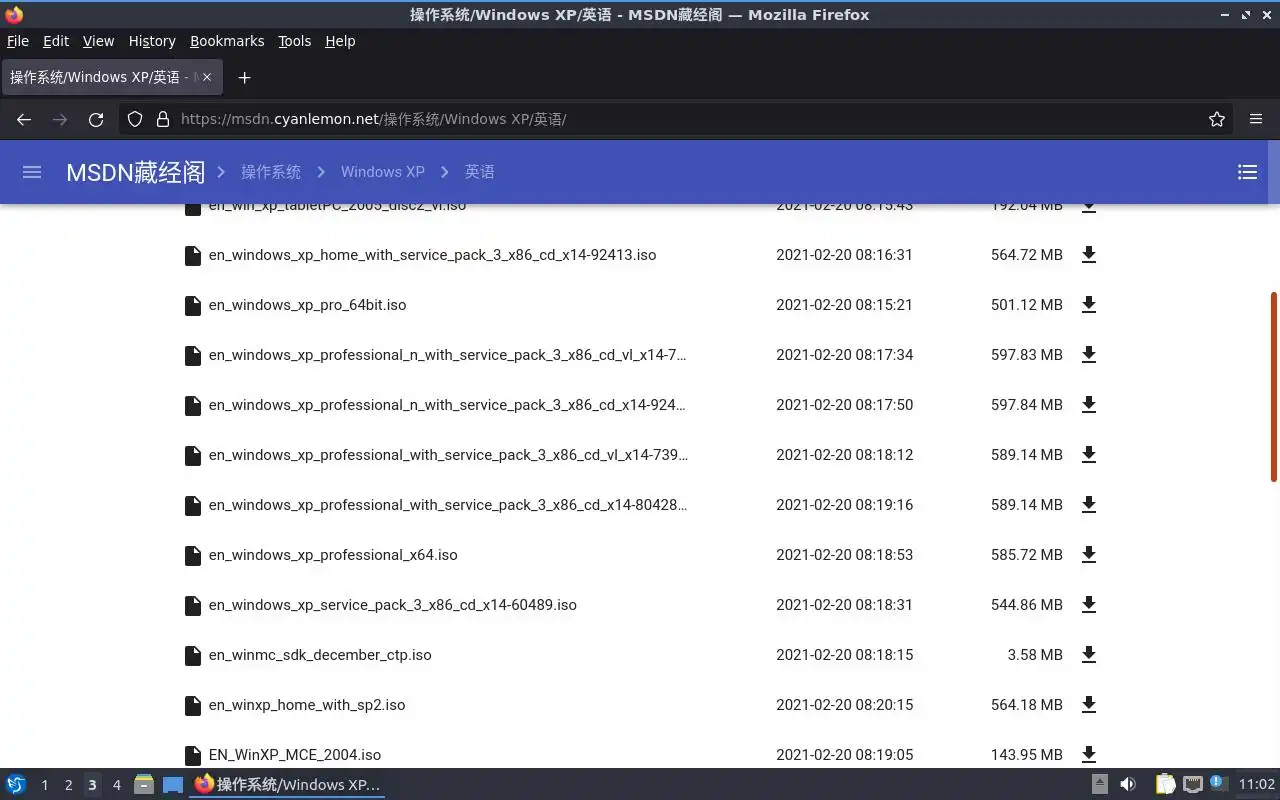Open the View menu
This screenshot has width=1280, height=800.
(x=98, y=41)
